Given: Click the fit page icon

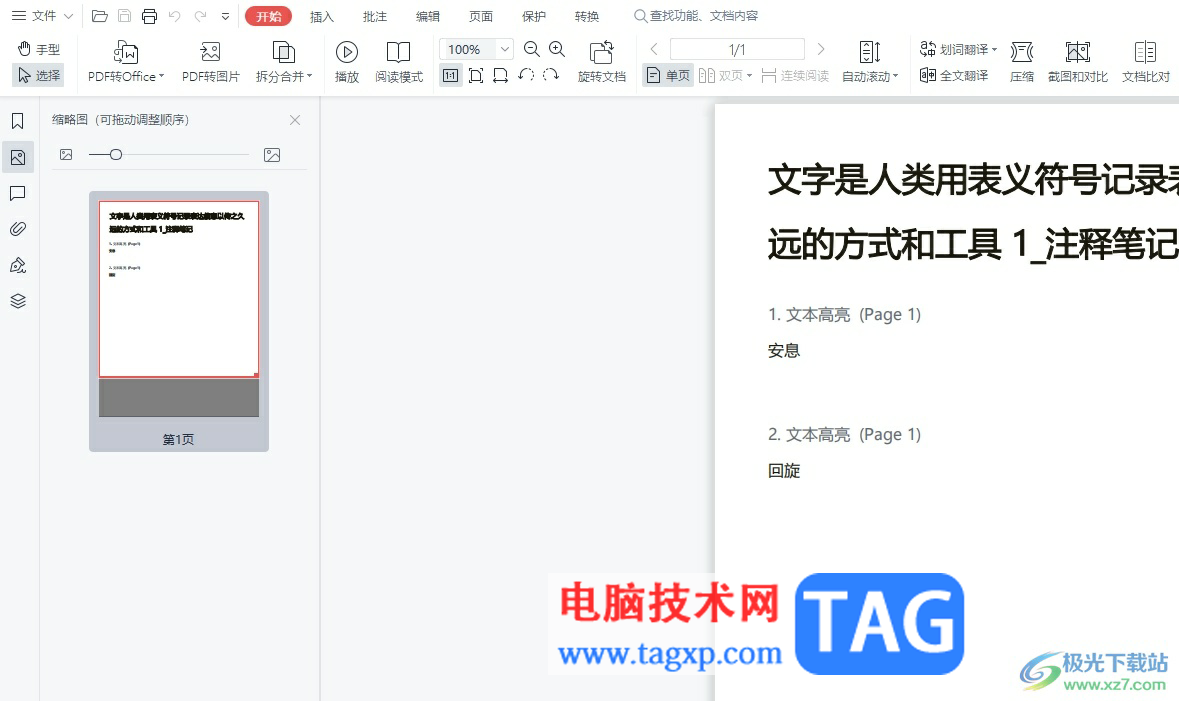Looking at the screenshot, I should [x=476, y=75].
